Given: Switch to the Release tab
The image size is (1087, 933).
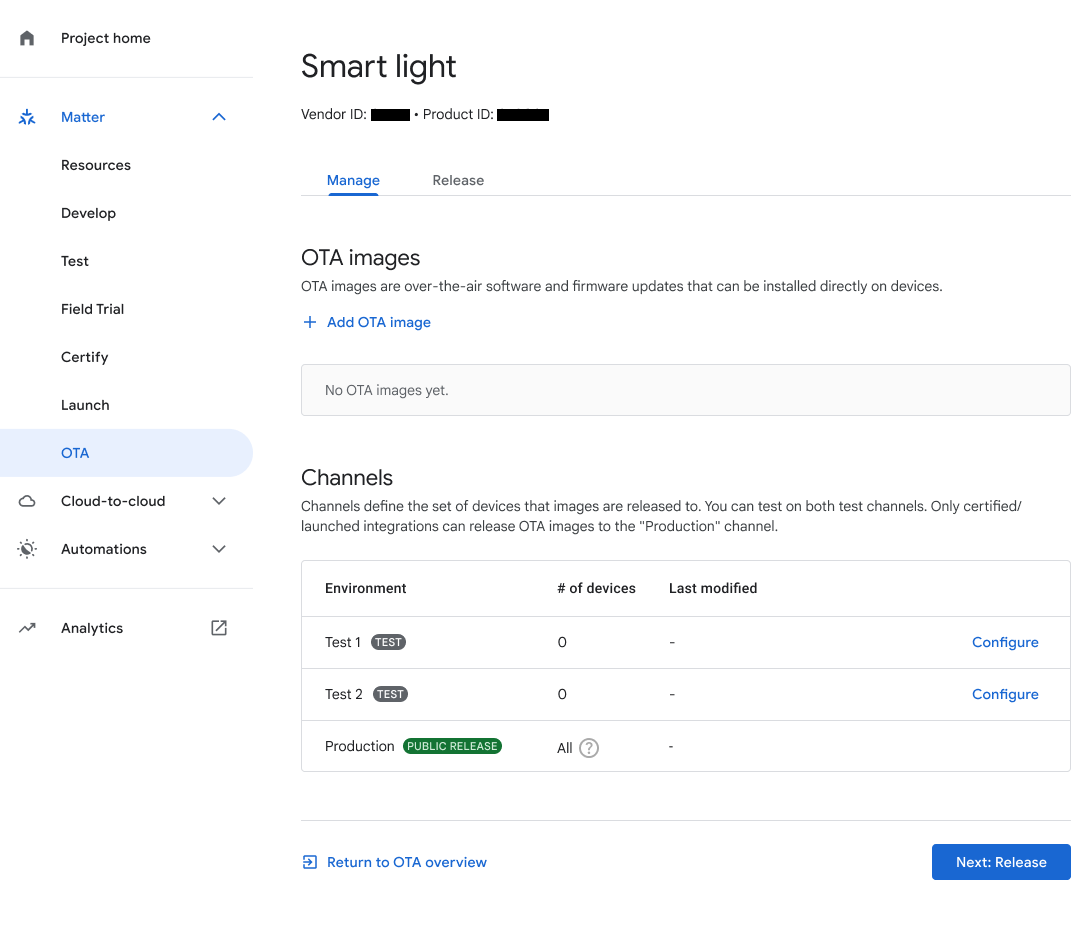Looking at the screenshot, I should pos(458,180).
